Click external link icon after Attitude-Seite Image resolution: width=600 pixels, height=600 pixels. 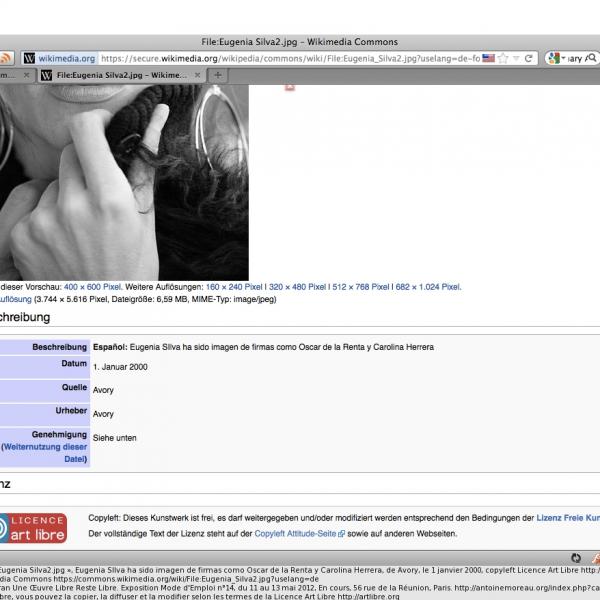(x=341, y=534)
